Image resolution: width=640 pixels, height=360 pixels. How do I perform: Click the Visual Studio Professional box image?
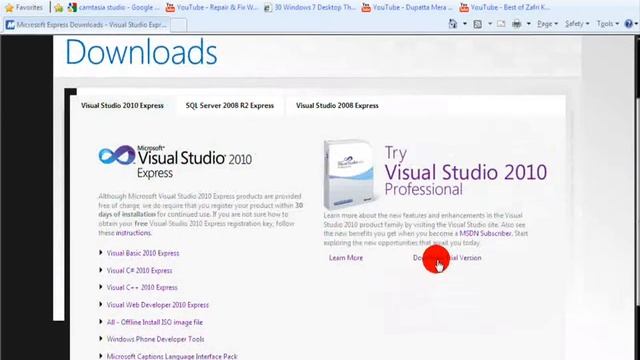[x=350, y=174]
